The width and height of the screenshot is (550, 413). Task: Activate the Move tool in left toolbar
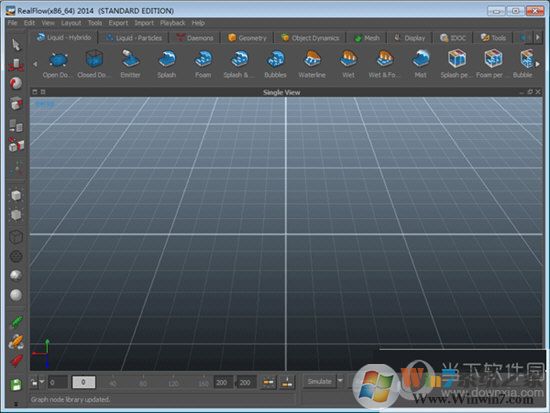[x=16, y=65]
